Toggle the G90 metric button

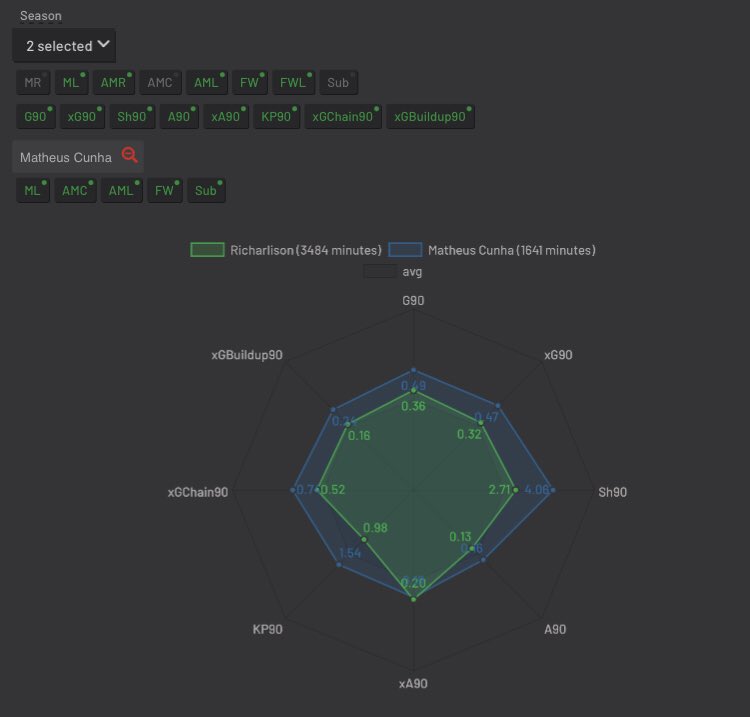click(x=36, y=117)
